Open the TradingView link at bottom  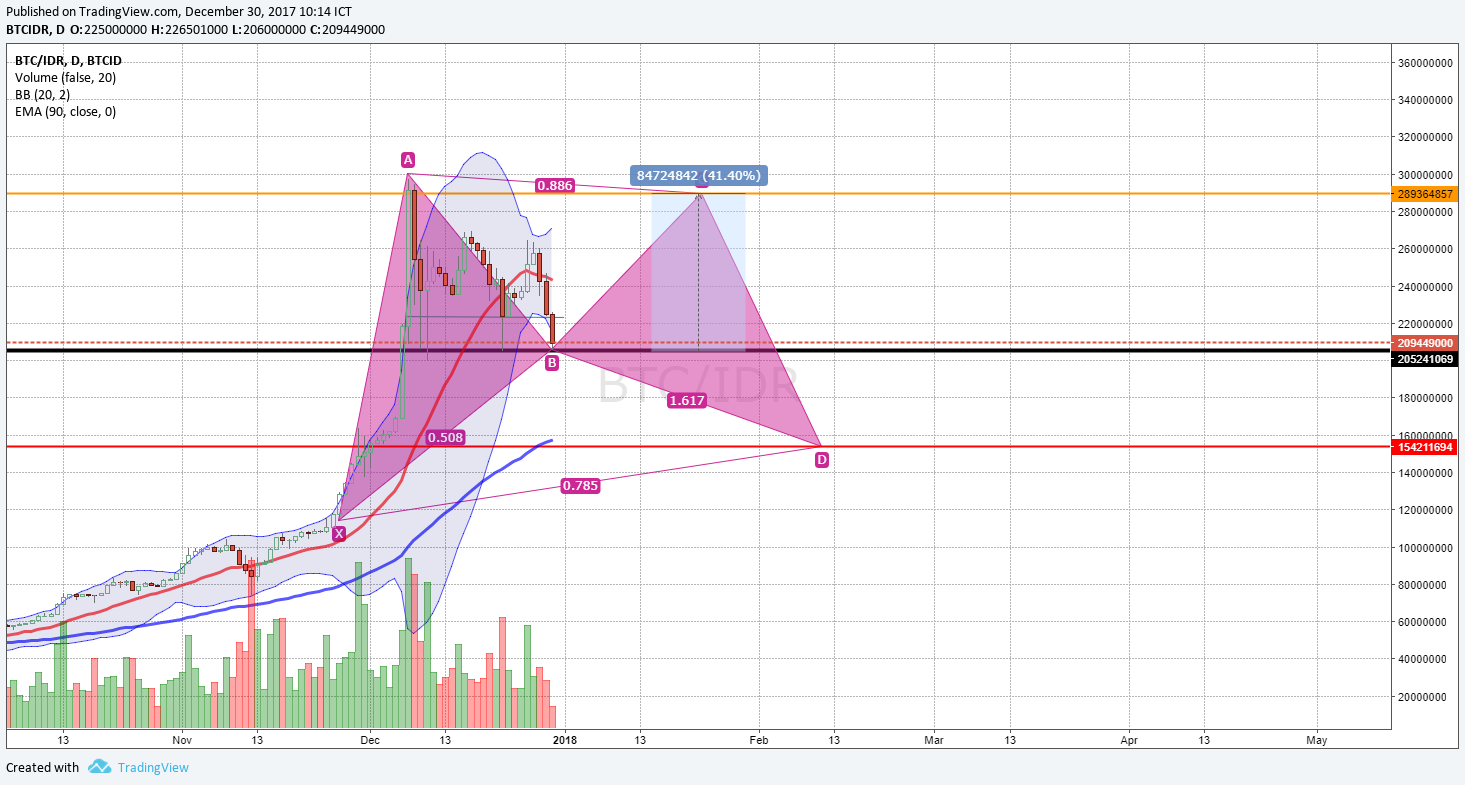coord(153,767)
